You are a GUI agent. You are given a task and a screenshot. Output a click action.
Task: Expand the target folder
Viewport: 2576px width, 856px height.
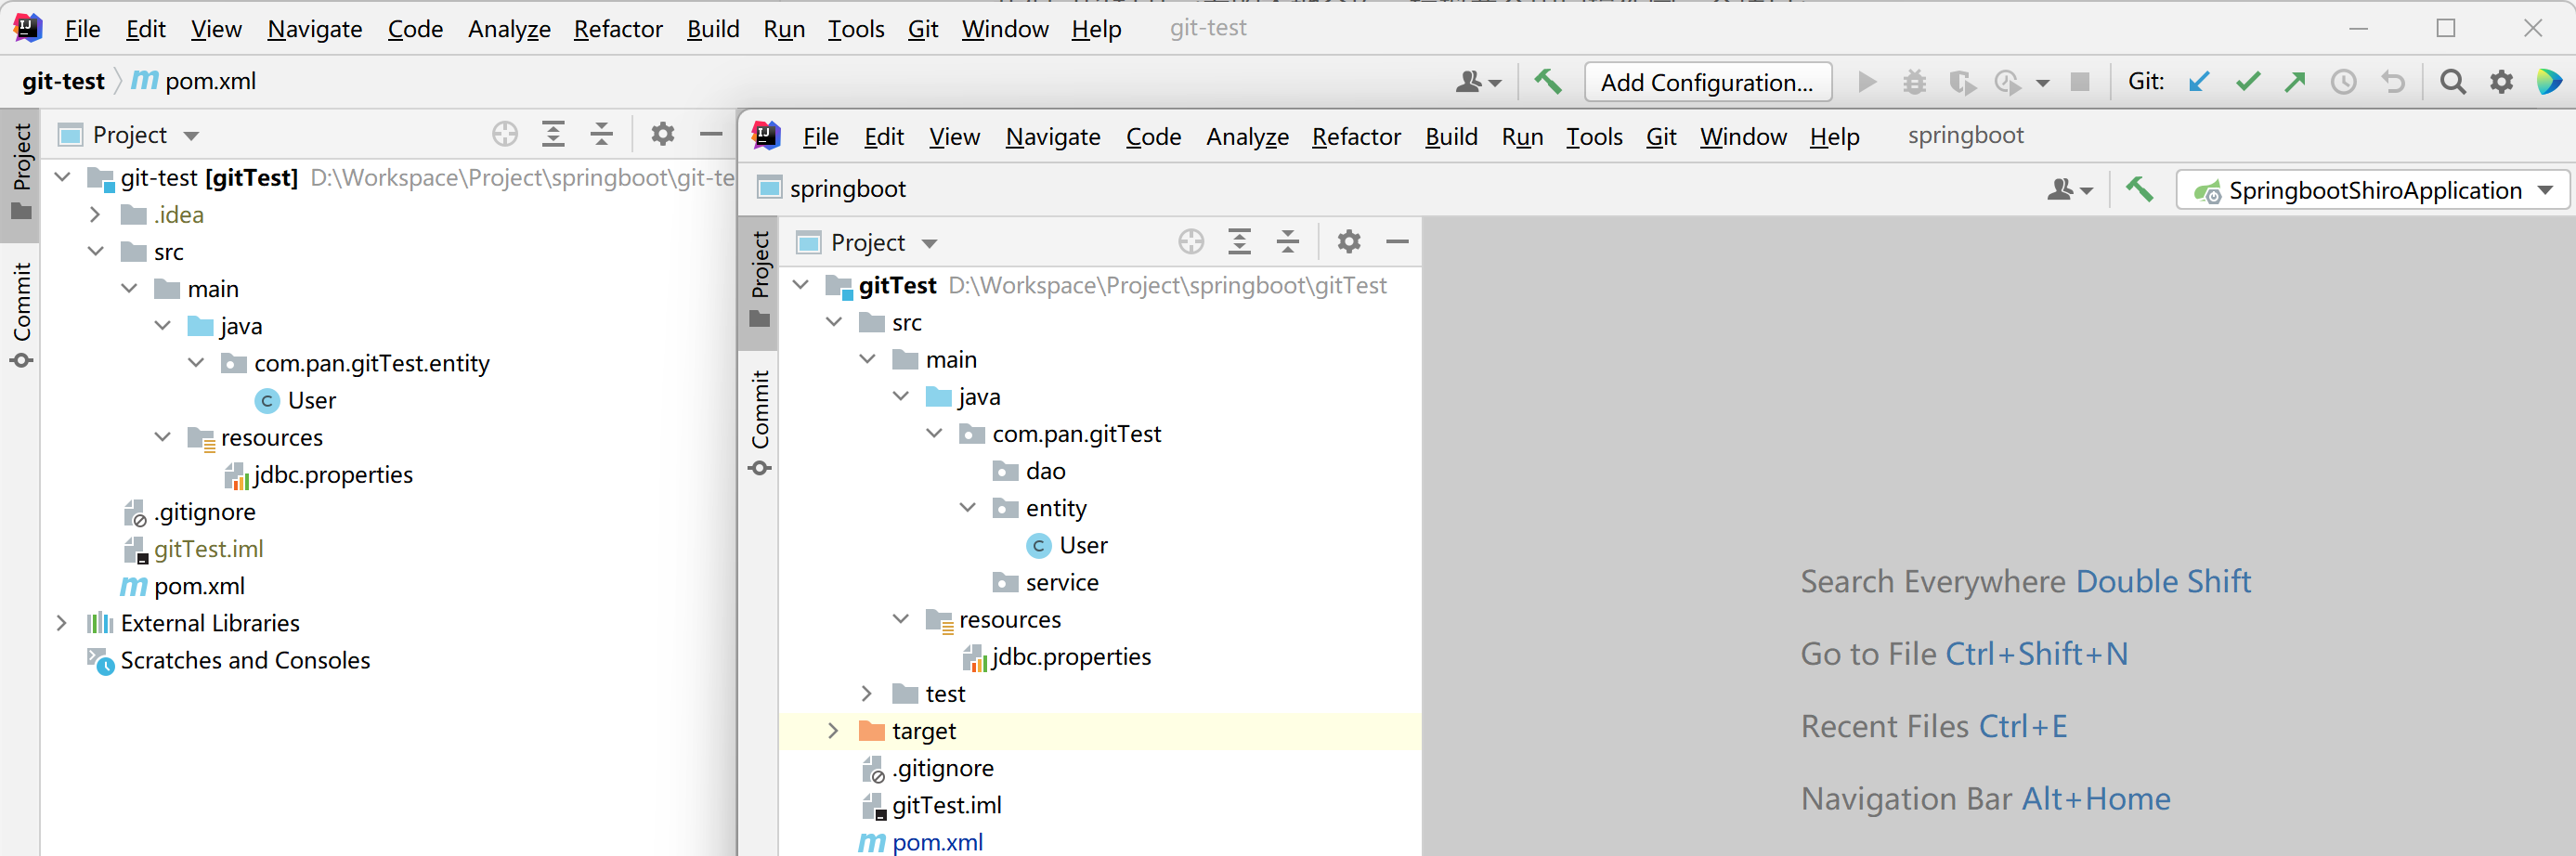tap(833, 731)
